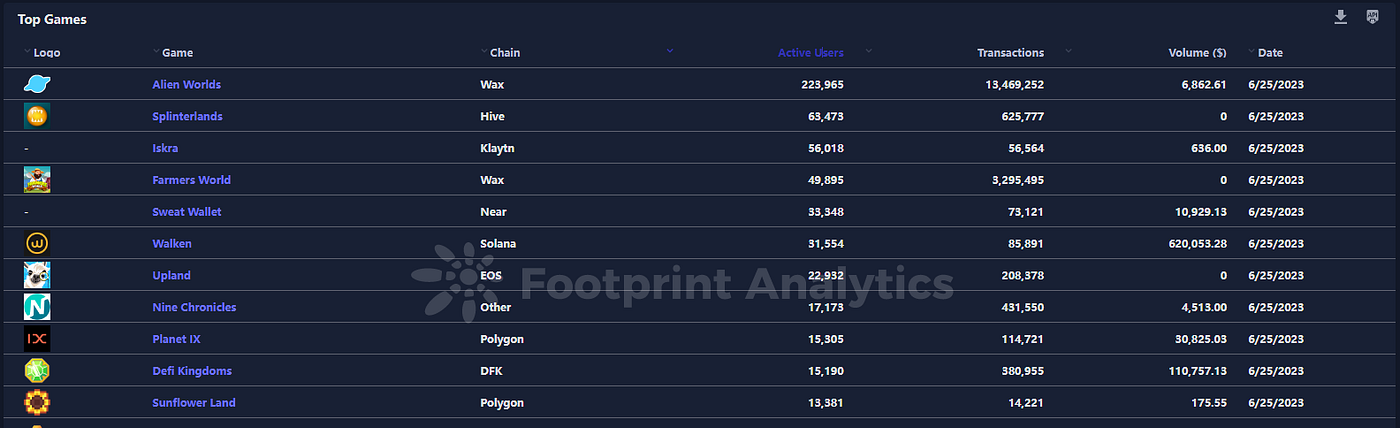Click the Upland llama logo
Image resolution: width=1400 pixels, height=428 pixels.
point(37,276)
